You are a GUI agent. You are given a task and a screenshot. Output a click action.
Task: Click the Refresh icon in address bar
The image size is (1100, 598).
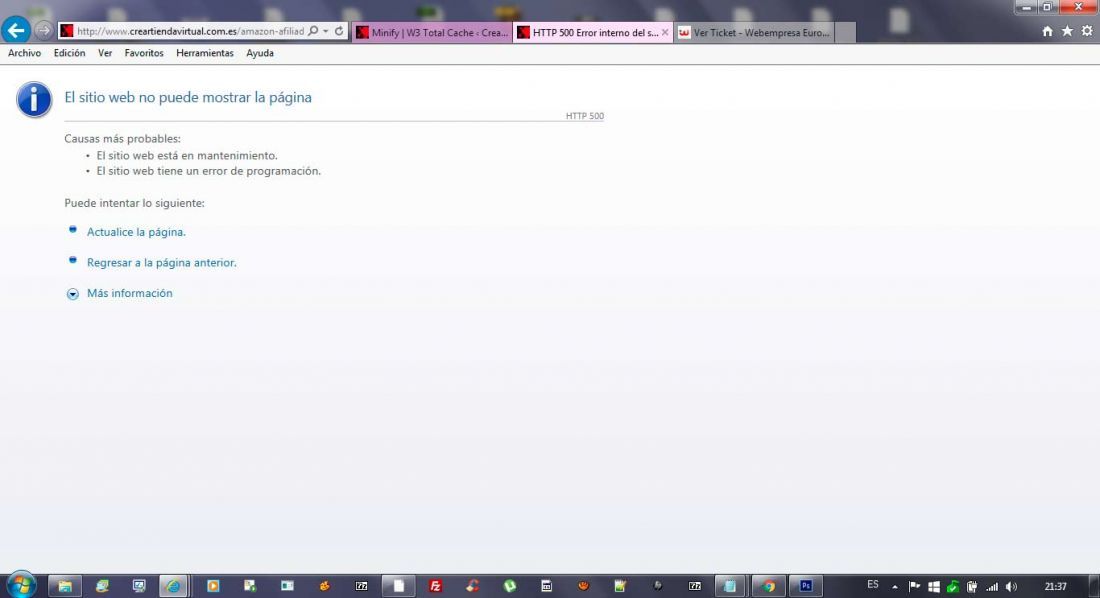pyautogui.click(x=339, y=31)
